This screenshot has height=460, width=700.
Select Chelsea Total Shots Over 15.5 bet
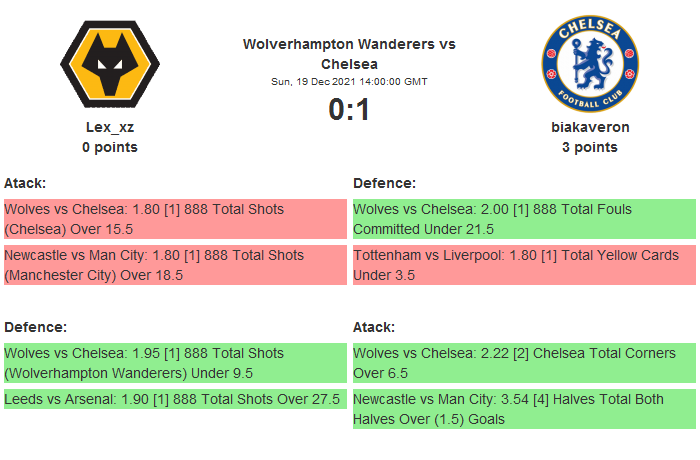point(174,219)
